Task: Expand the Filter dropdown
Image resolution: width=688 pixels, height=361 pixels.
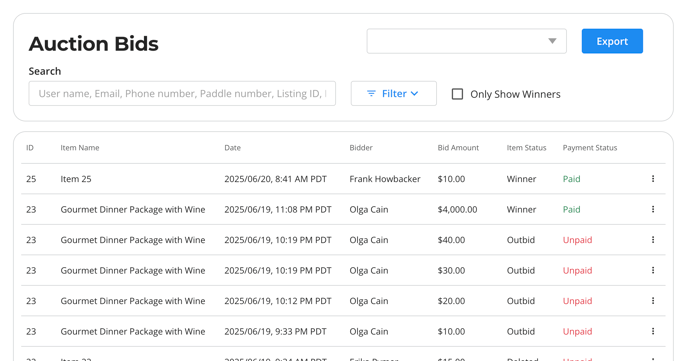Action: click(x=394, y=93)
